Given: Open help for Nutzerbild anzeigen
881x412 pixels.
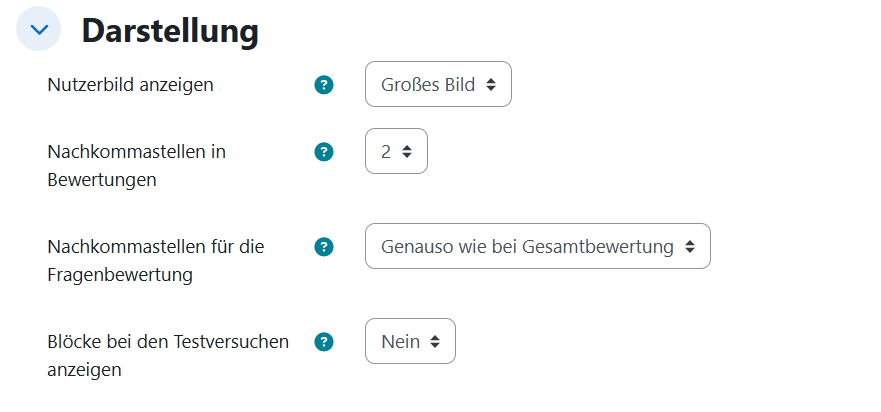Looking at the screenshot, I should [323, 85].
